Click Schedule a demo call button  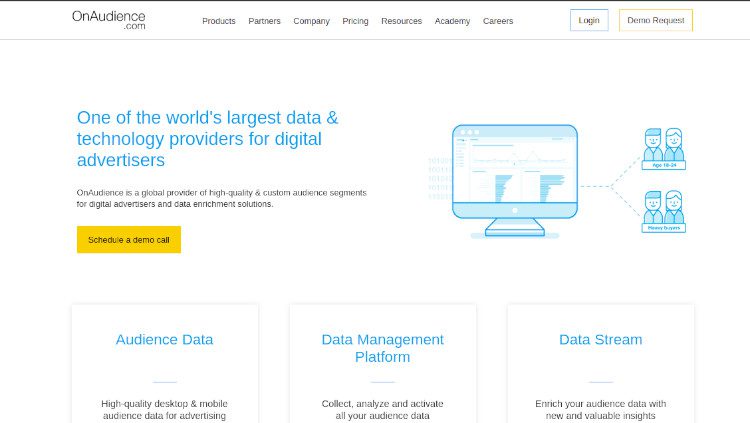129,239
